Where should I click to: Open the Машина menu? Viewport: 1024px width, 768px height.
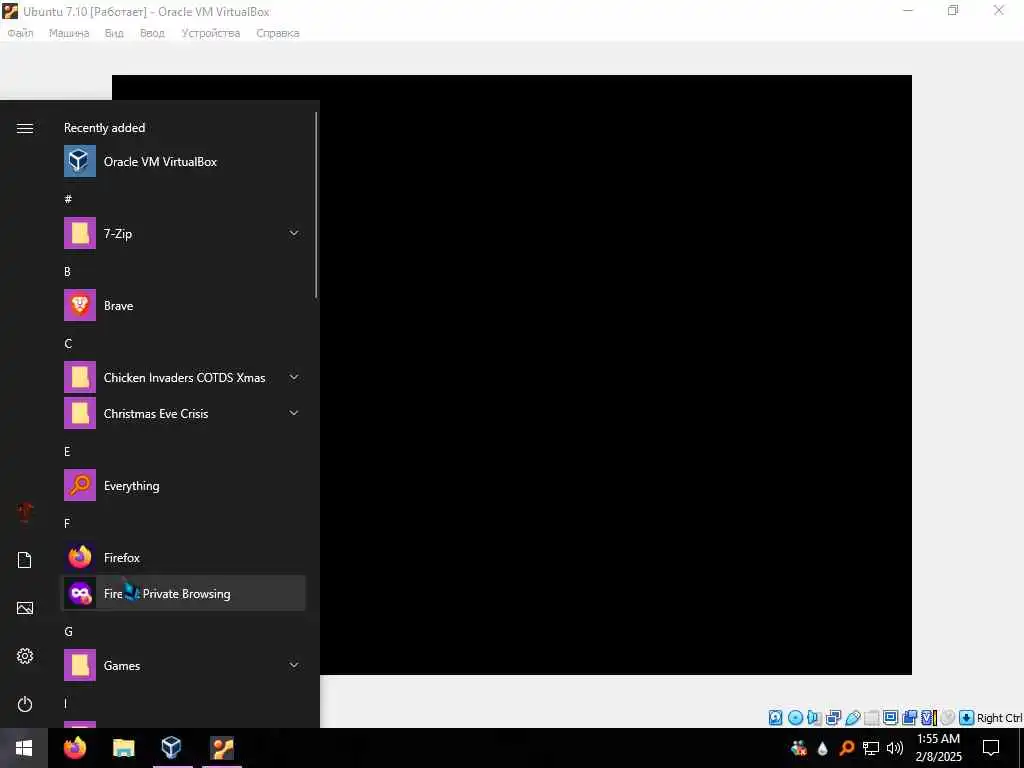point(69,33)
